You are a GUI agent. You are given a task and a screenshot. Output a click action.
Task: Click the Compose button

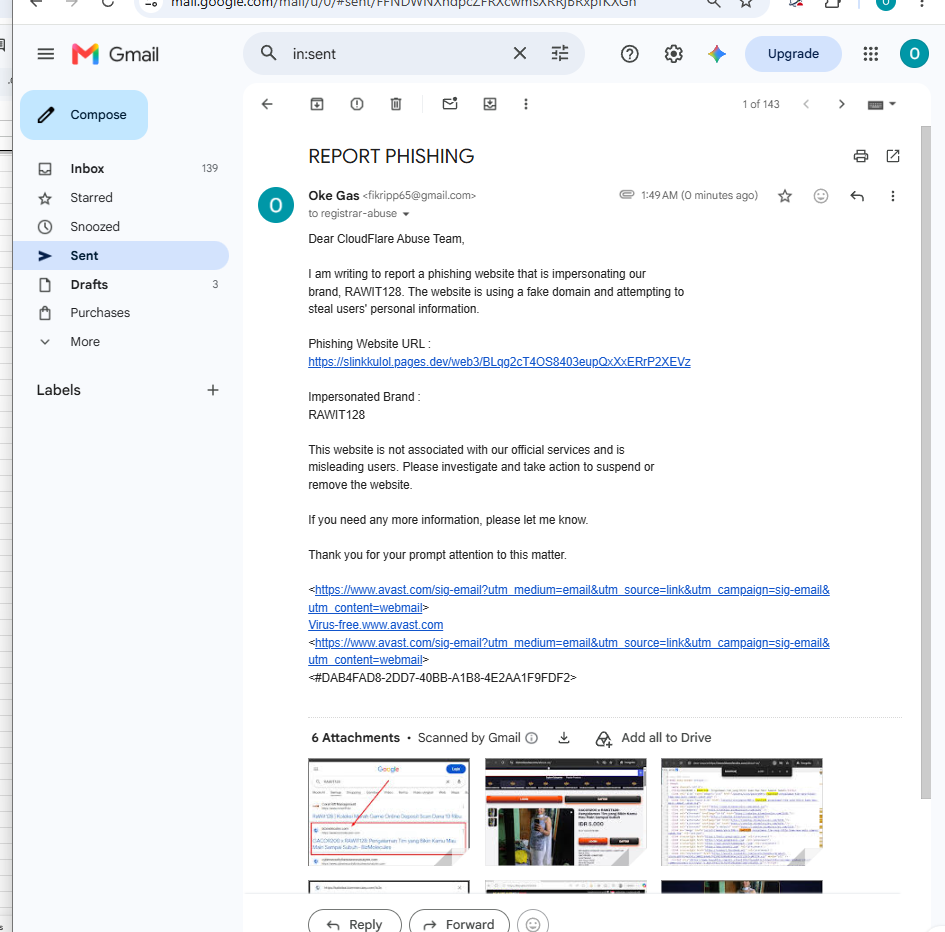pos(84,115)
